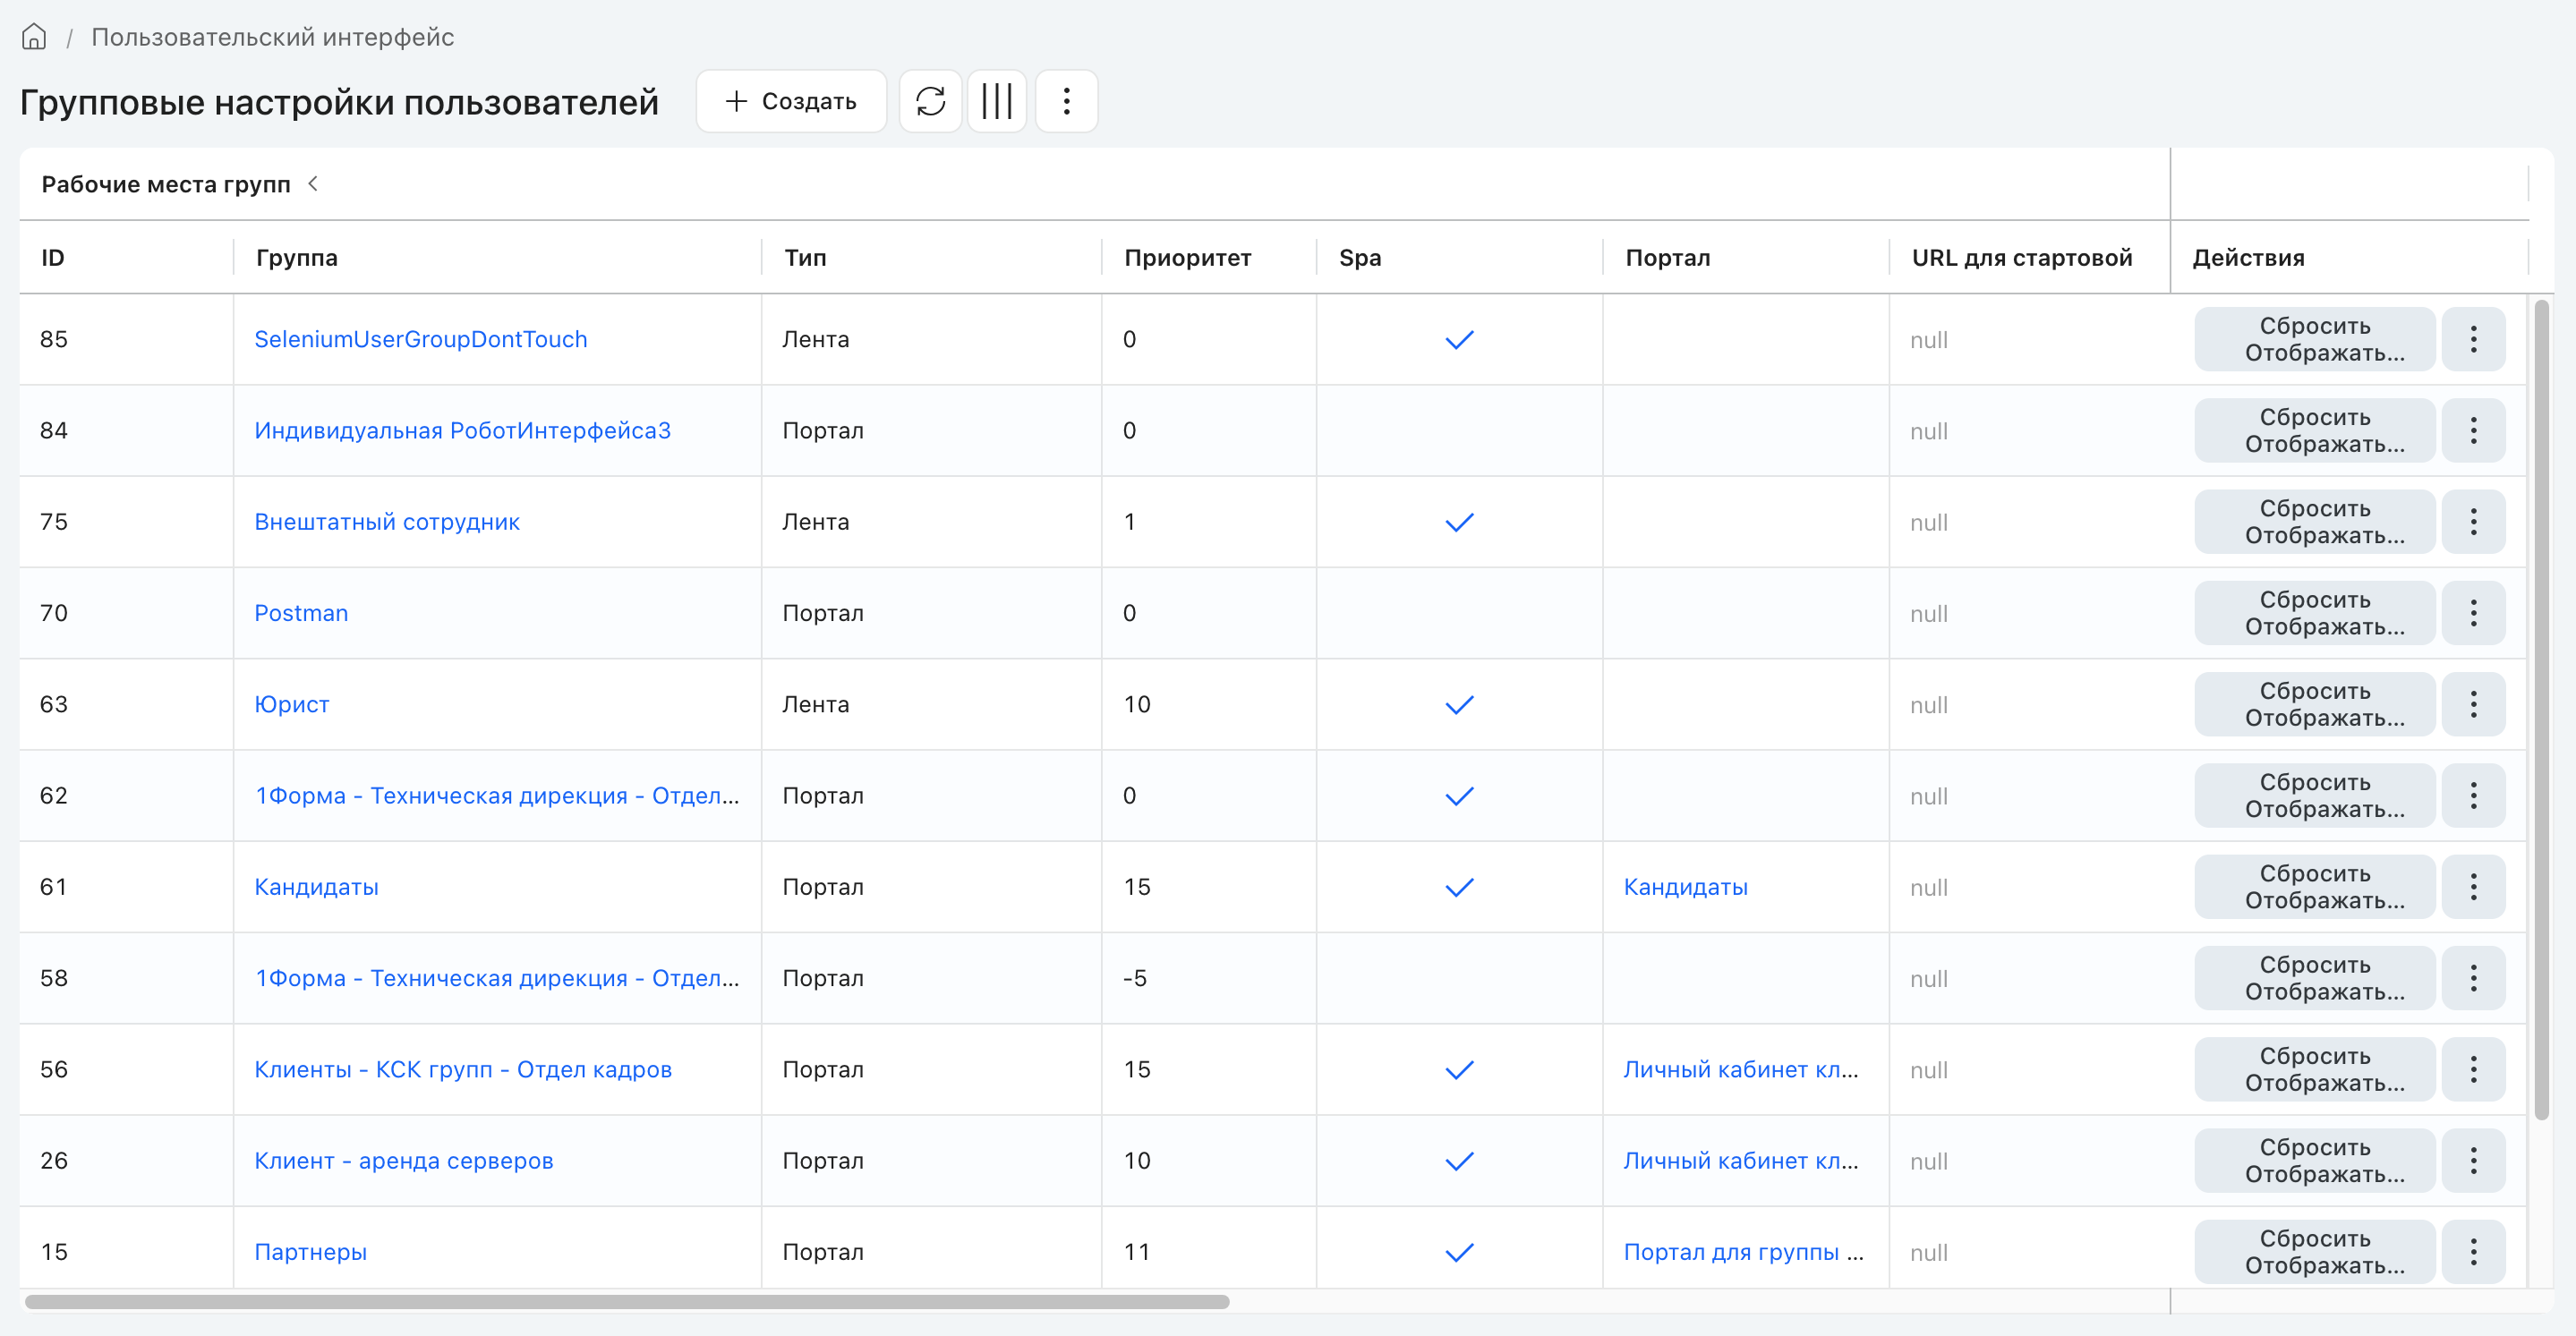Open row 85 more-actions menu
This screenshot has width=2576, height=1336.
click(x=2473, y=339)
